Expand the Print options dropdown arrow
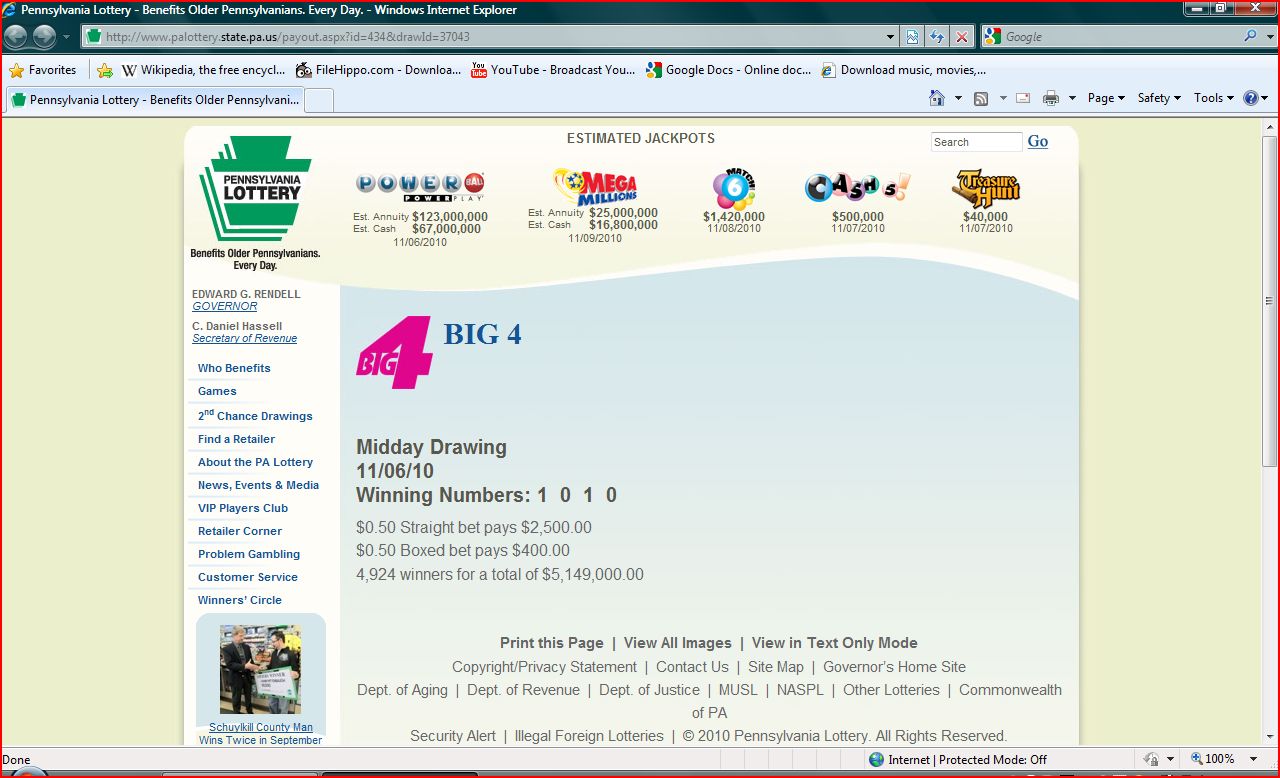This screenshot has width=1280, height=778. tap(1072, 98)
